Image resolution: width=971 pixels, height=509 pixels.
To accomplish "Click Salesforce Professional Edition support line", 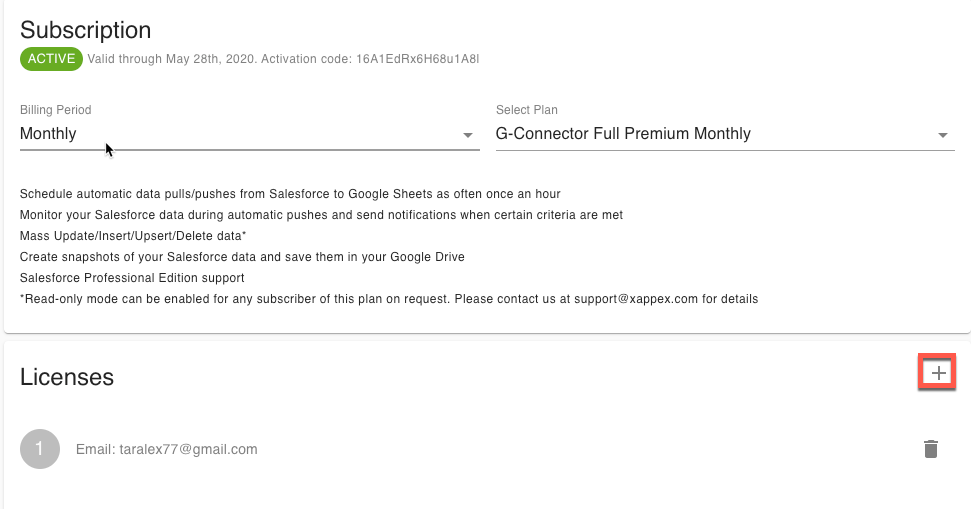I will (132, 278).
